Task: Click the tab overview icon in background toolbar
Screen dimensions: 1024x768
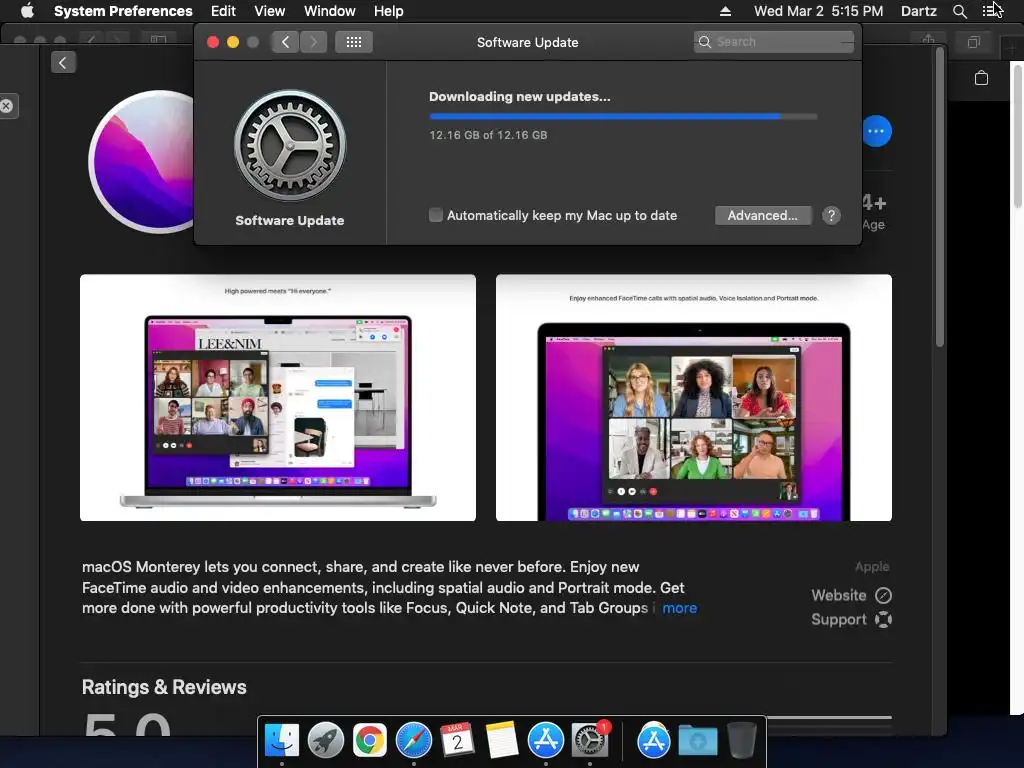Action: point(973,42)
